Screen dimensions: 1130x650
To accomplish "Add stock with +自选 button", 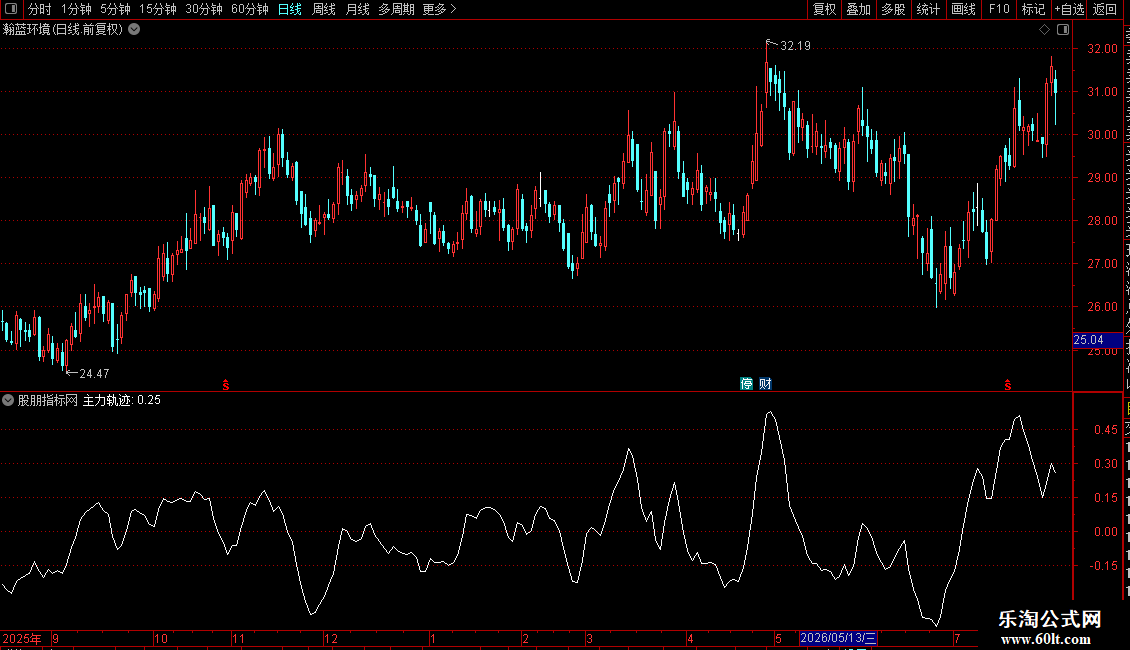I will tap(1069, 9).
